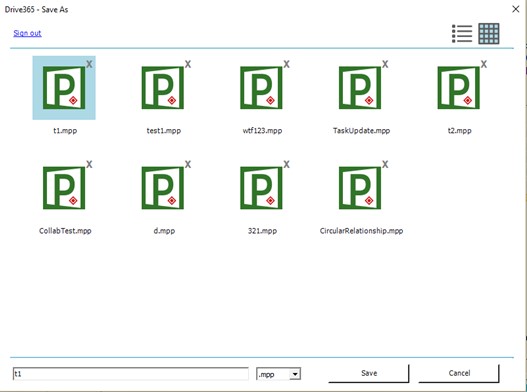Viewport: 527px width, 392px height.
Task: Click the t2.mpp file name label
Action: point(459,130)
